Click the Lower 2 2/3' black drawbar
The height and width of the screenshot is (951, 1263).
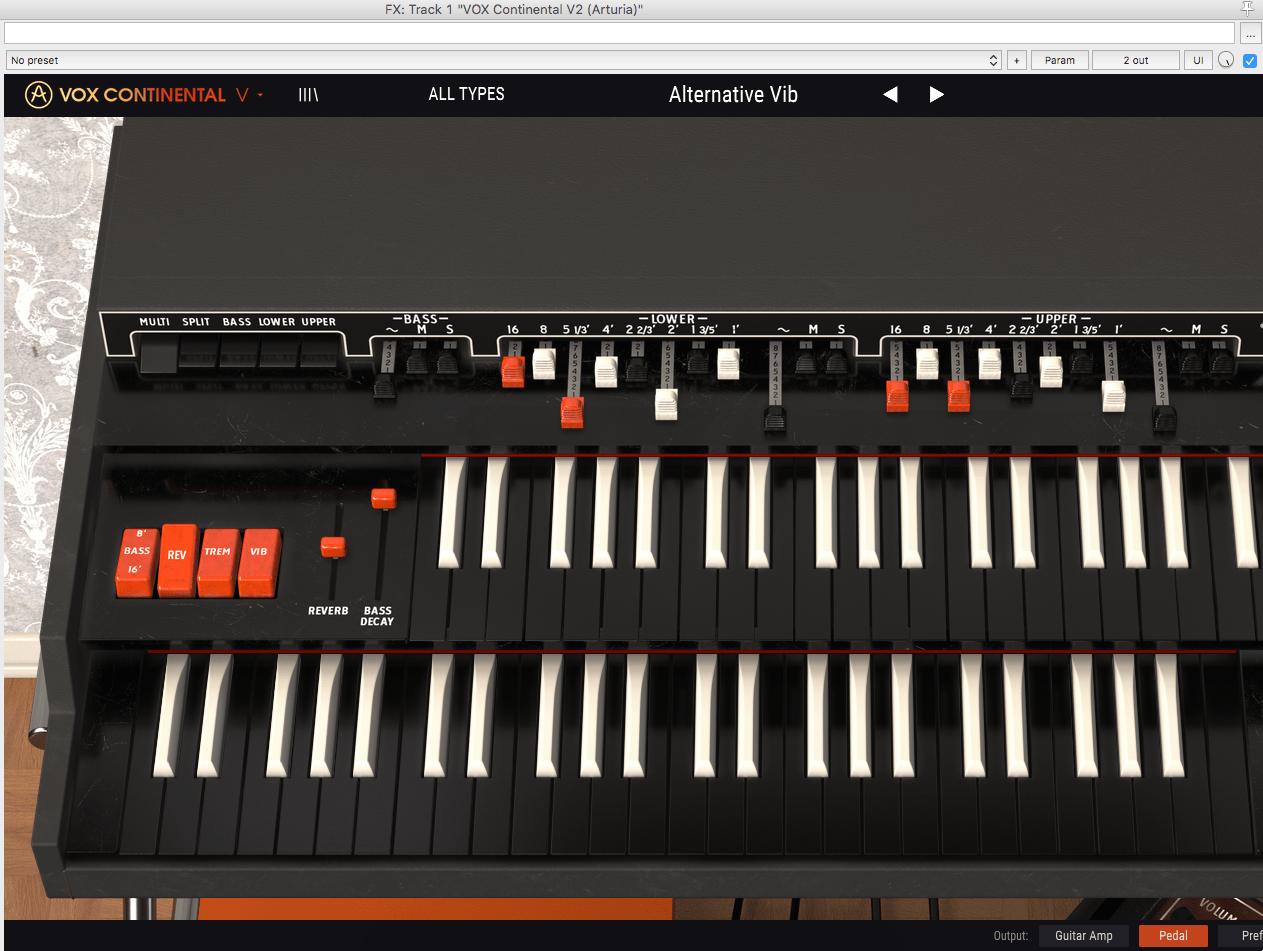pyautogui.click(x=637, y=369)
